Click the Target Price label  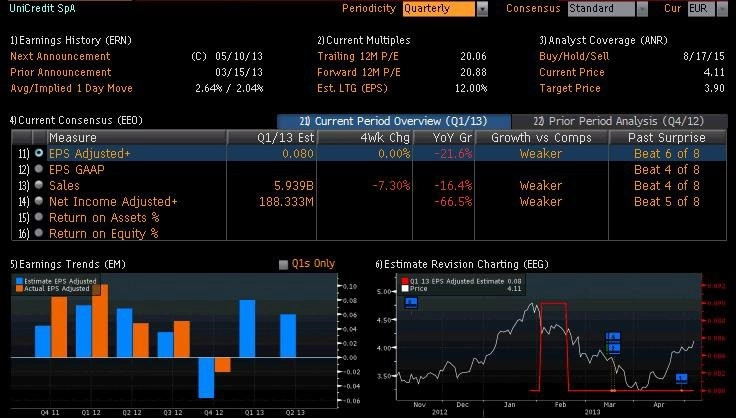point(570,88)
